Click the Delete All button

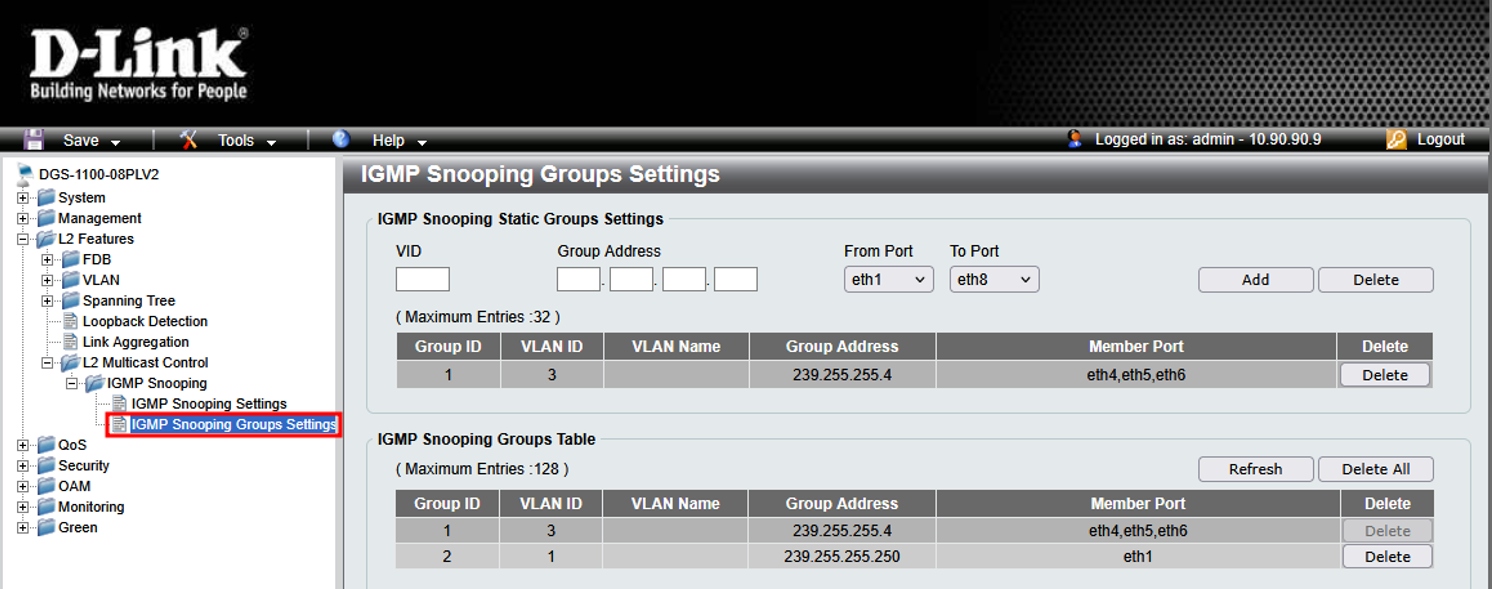coord(1375,469)
